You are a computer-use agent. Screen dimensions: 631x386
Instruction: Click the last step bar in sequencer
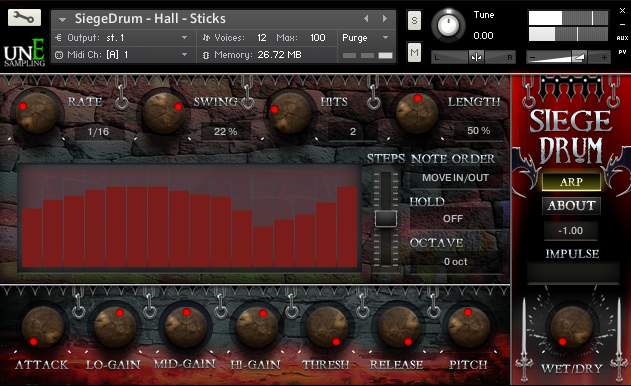tap(347, 227)
